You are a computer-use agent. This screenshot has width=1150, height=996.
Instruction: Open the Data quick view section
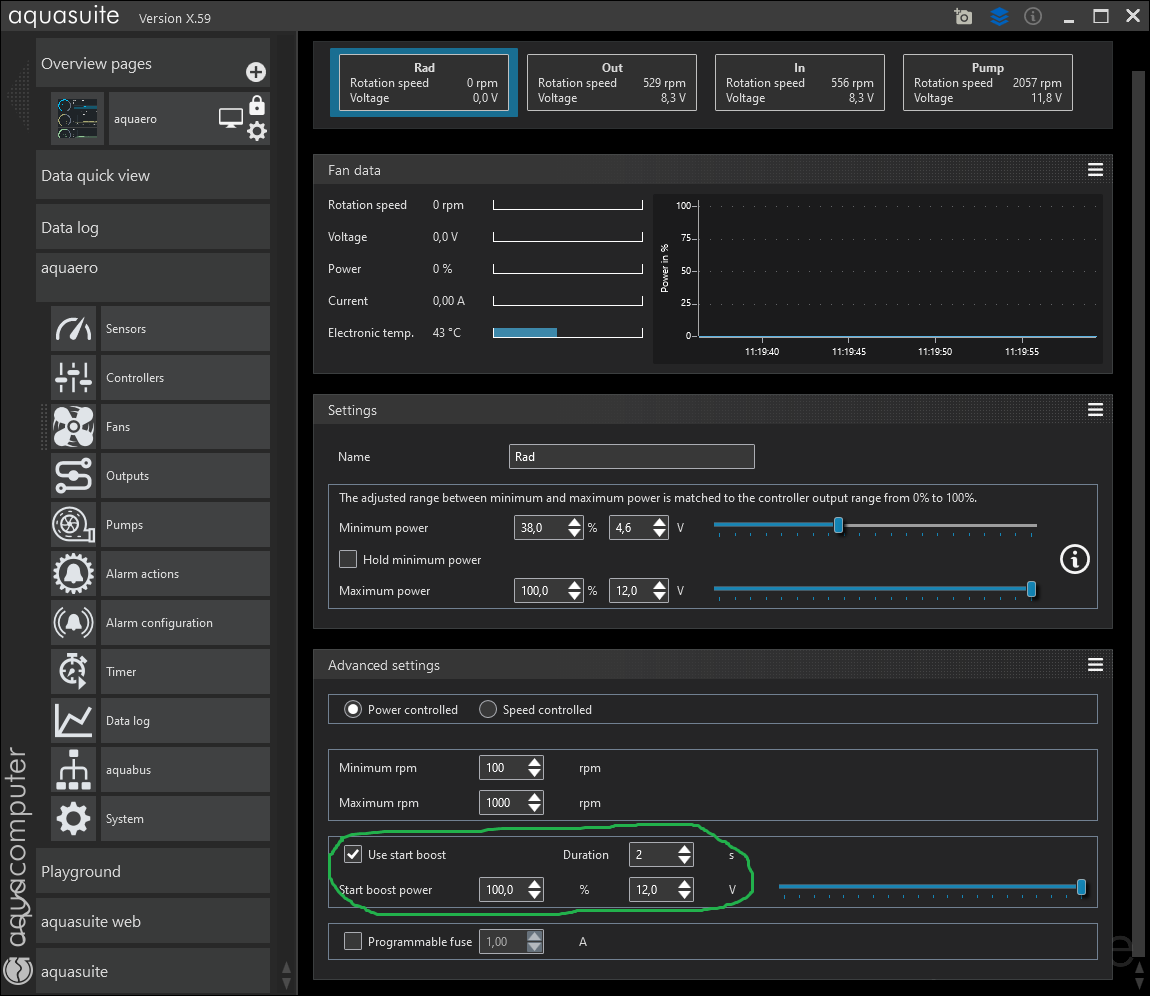click(x=153, y=176)
